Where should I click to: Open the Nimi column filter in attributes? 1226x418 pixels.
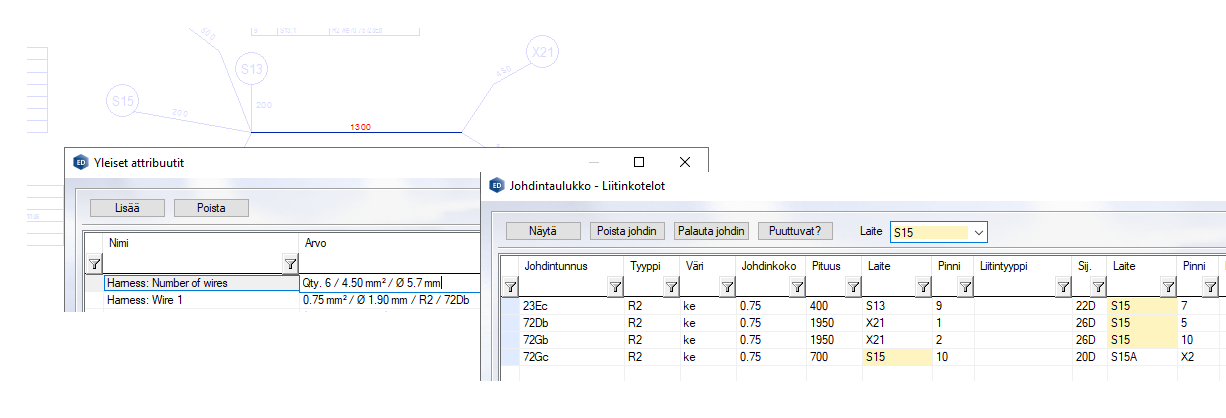[x=290, y=264]
